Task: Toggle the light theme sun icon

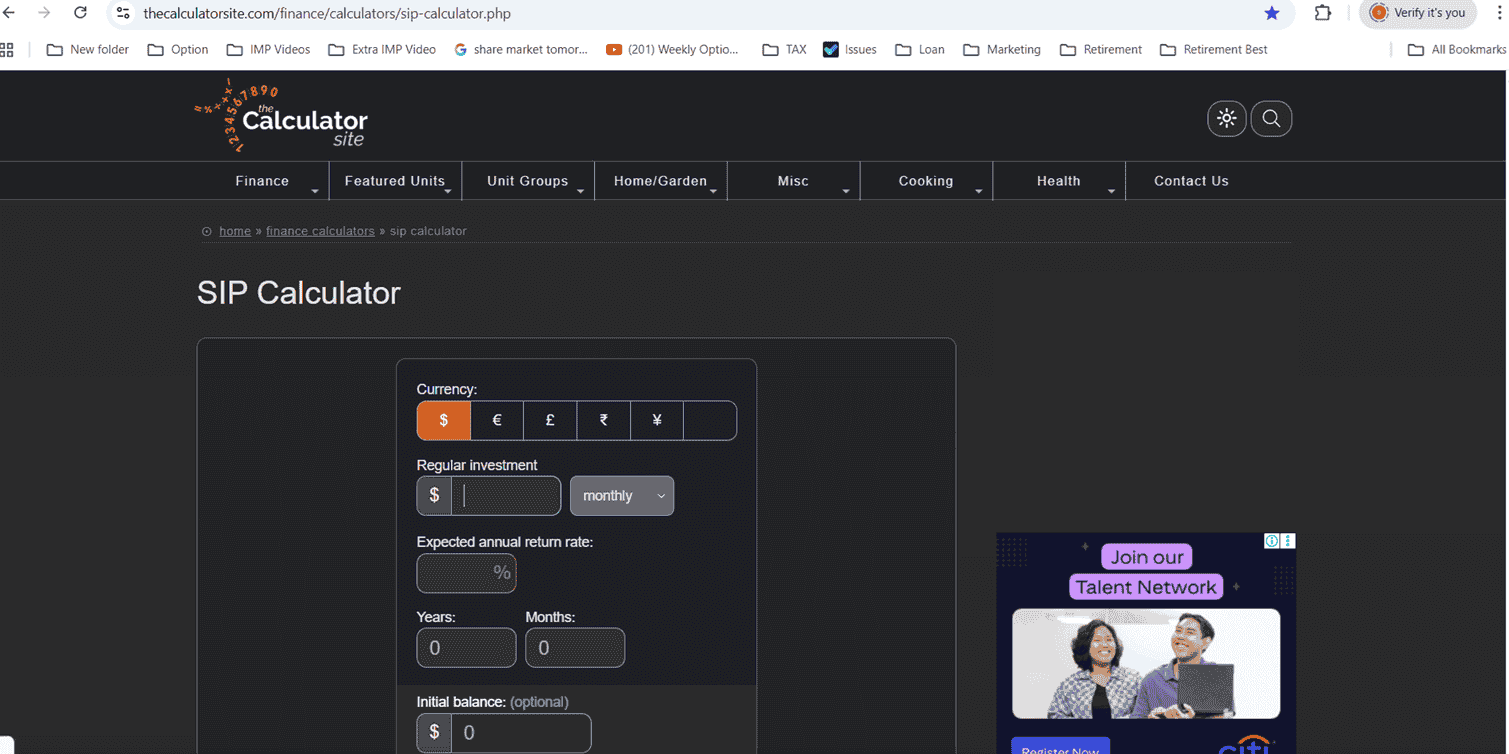Action: [x=1226, y=118]
